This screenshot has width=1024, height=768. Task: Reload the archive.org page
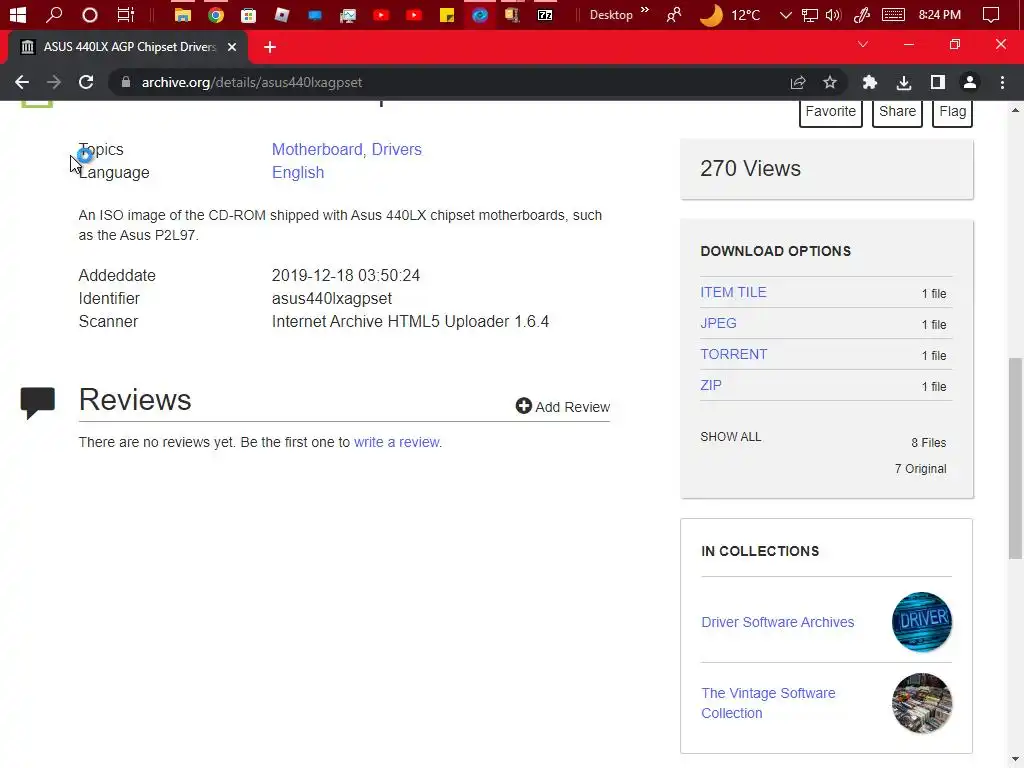86,82
